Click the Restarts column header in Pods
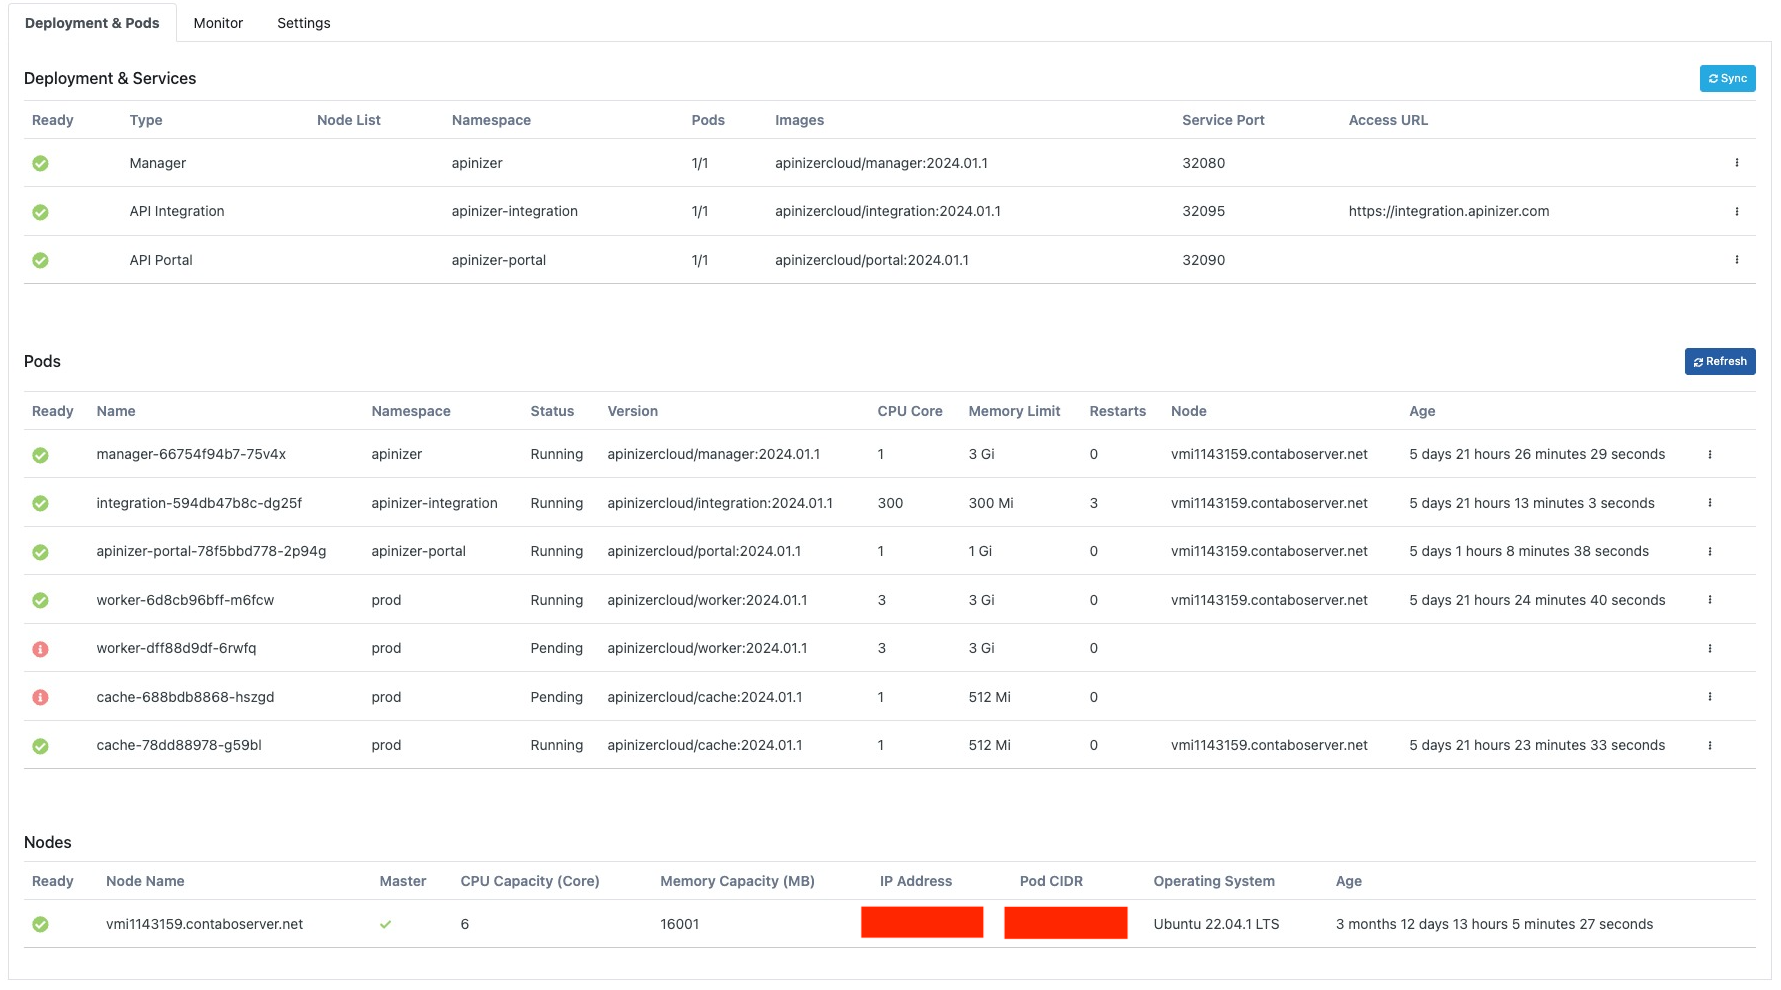This screenshot has width=1781, height=990. tap(1117, 412)
